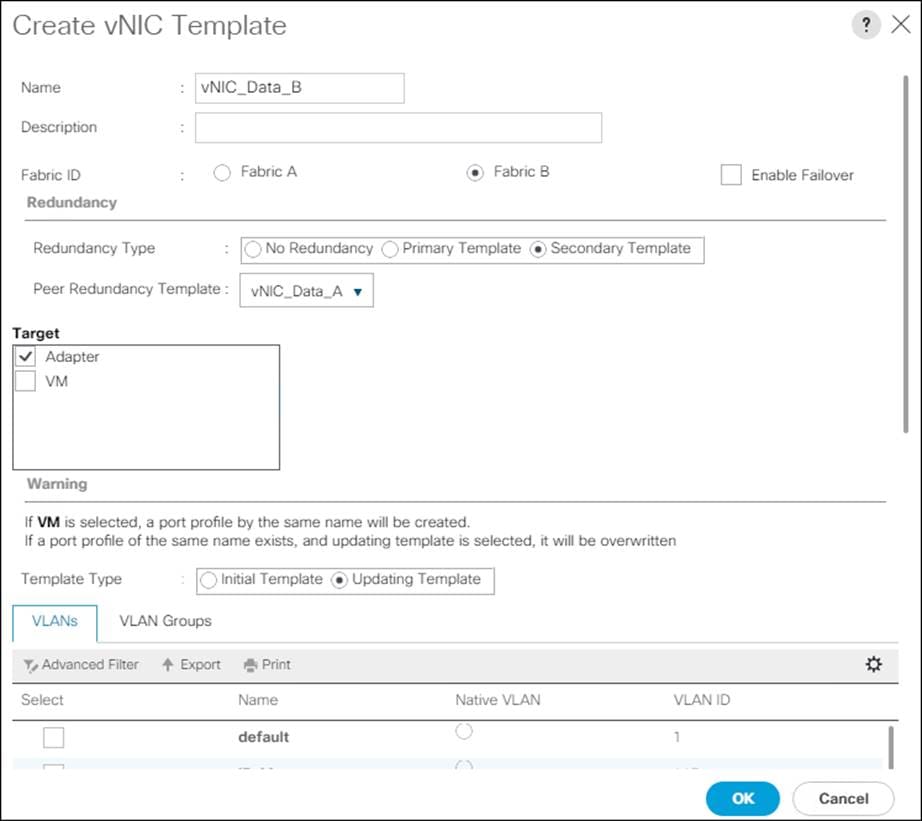Close the Create vNIC Template dialog

[x=901, y=25]
